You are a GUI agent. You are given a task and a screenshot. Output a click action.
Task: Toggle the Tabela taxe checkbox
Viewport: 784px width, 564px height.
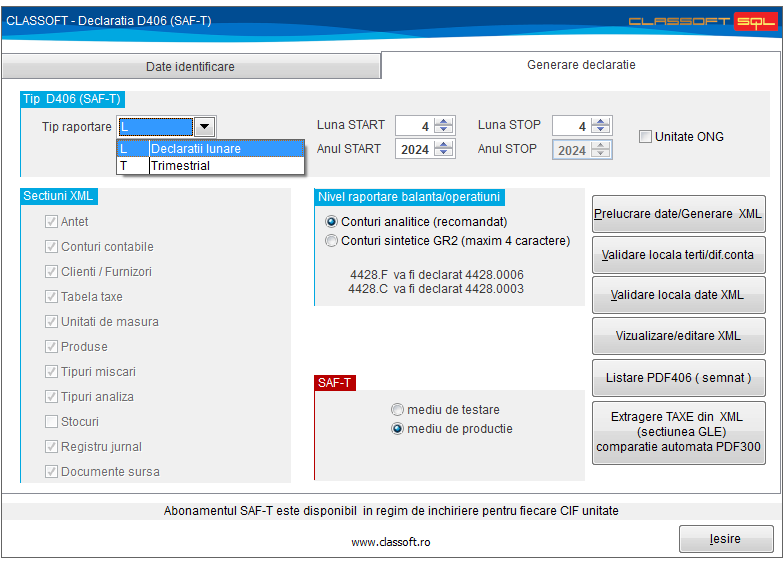pos(51,296)
